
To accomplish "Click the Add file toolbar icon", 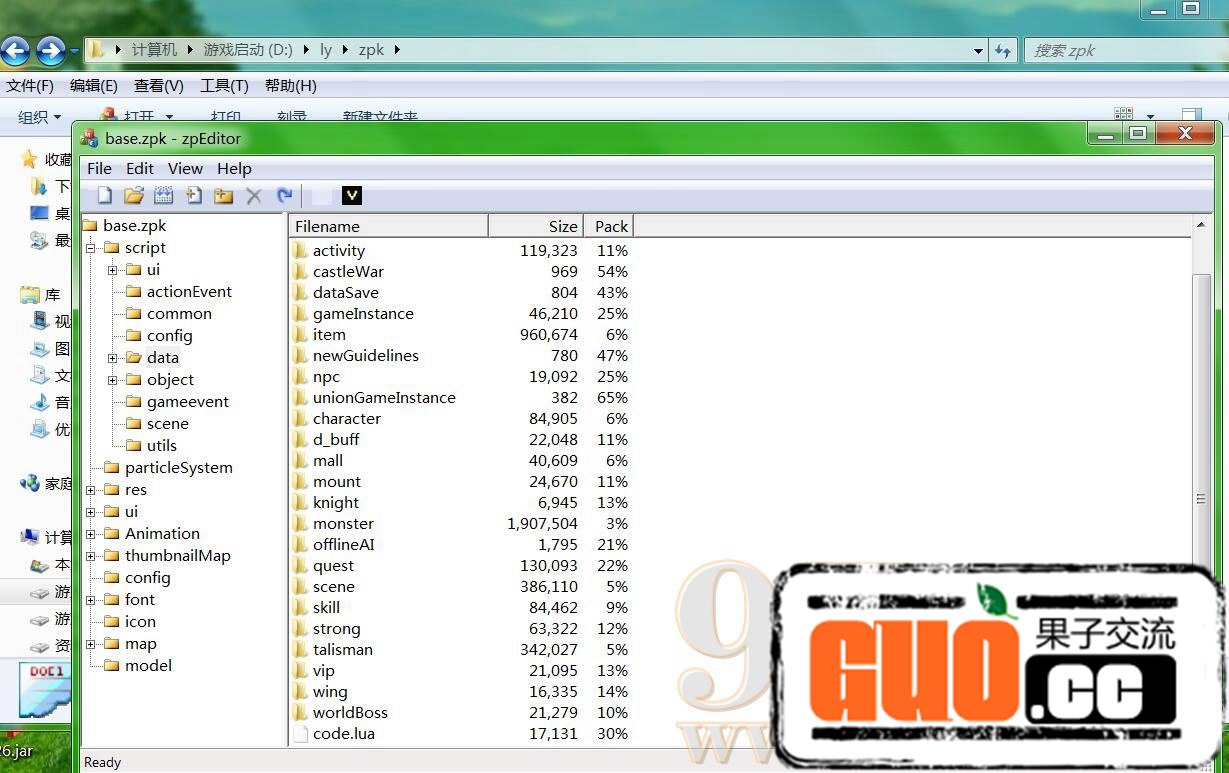I will (194, 196).
